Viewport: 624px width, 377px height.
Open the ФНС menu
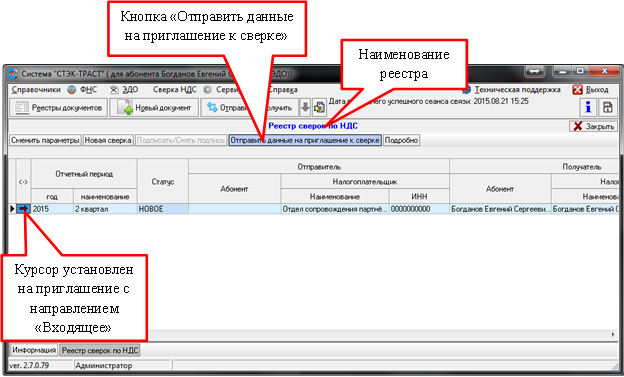point(88,90)
